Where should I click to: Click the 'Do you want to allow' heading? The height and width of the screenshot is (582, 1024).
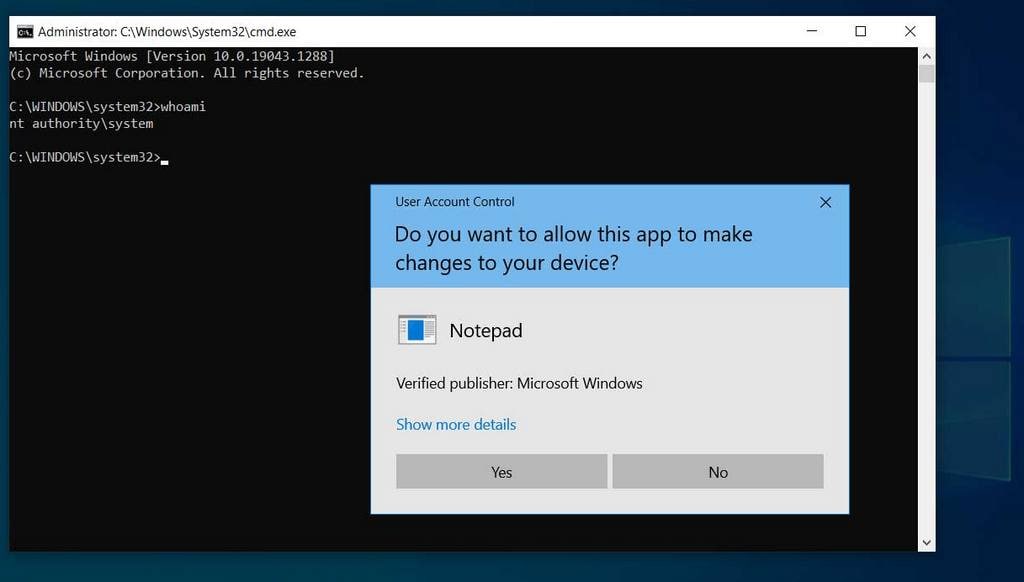(573, 248)
